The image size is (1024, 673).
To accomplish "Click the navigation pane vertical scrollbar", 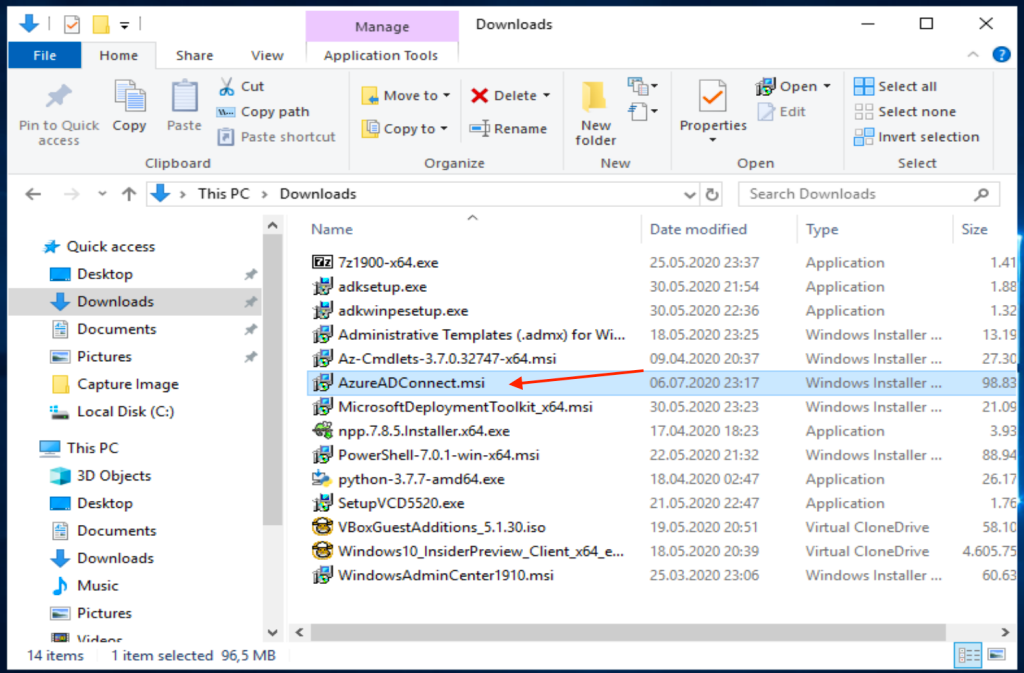I will click(x=272, y=380).
